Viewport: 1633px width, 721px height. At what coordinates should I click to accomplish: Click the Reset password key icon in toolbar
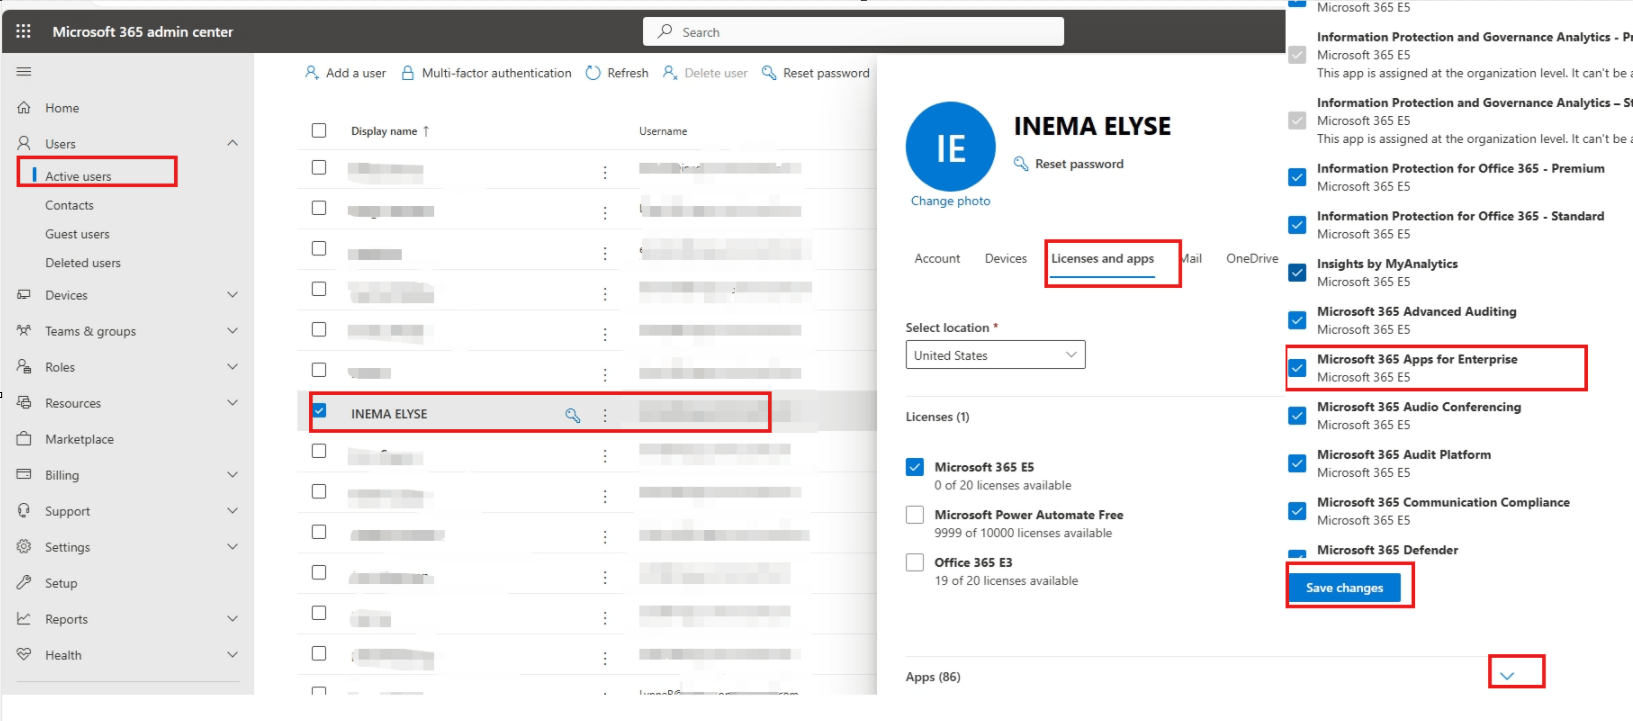coord(769,73)
